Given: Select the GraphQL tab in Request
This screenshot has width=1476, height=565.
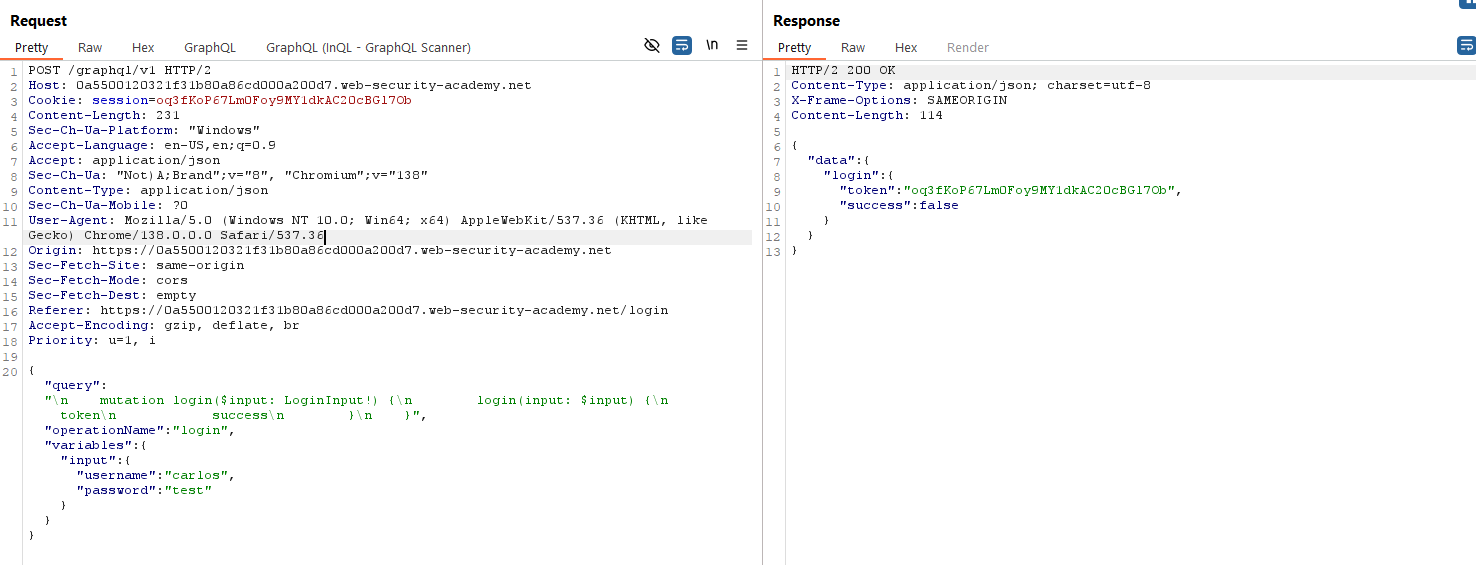Looking at the screenshot, I should pos(210,47).
